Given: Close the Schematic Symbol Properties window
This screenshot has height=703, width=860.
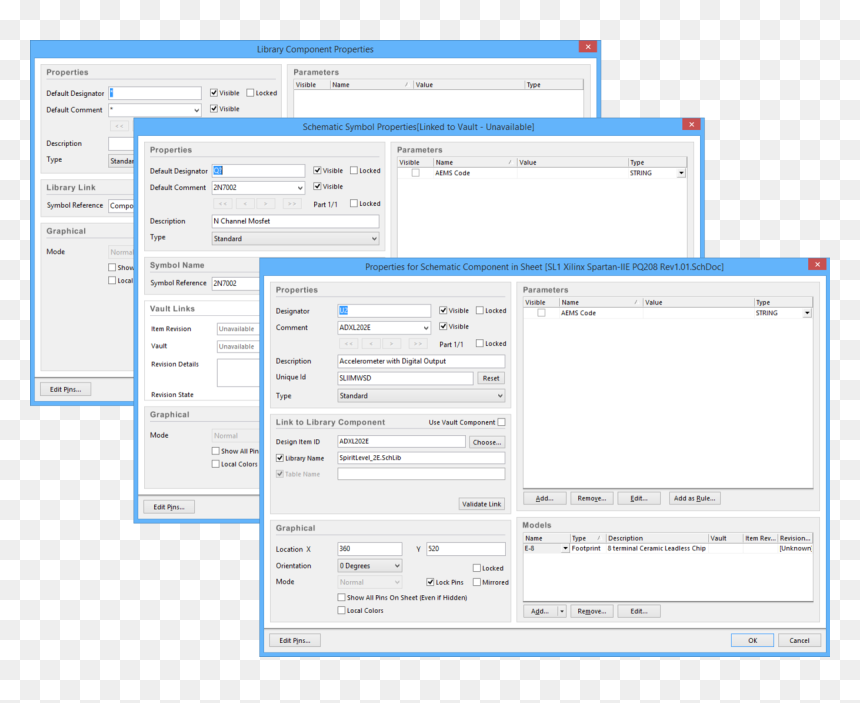Looking at the screenshot, I should coord(692,124).
